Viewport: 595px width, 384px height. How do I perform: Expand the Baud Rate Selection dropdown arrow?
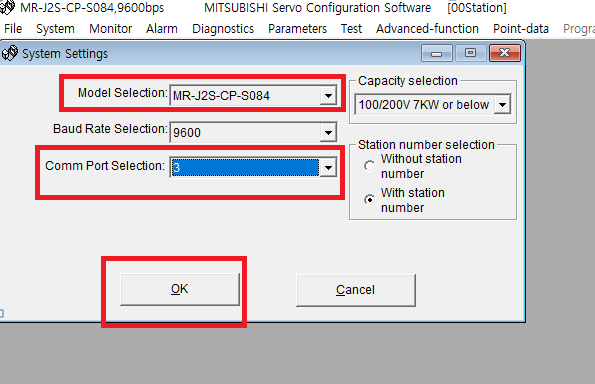[x=328, y=132]
